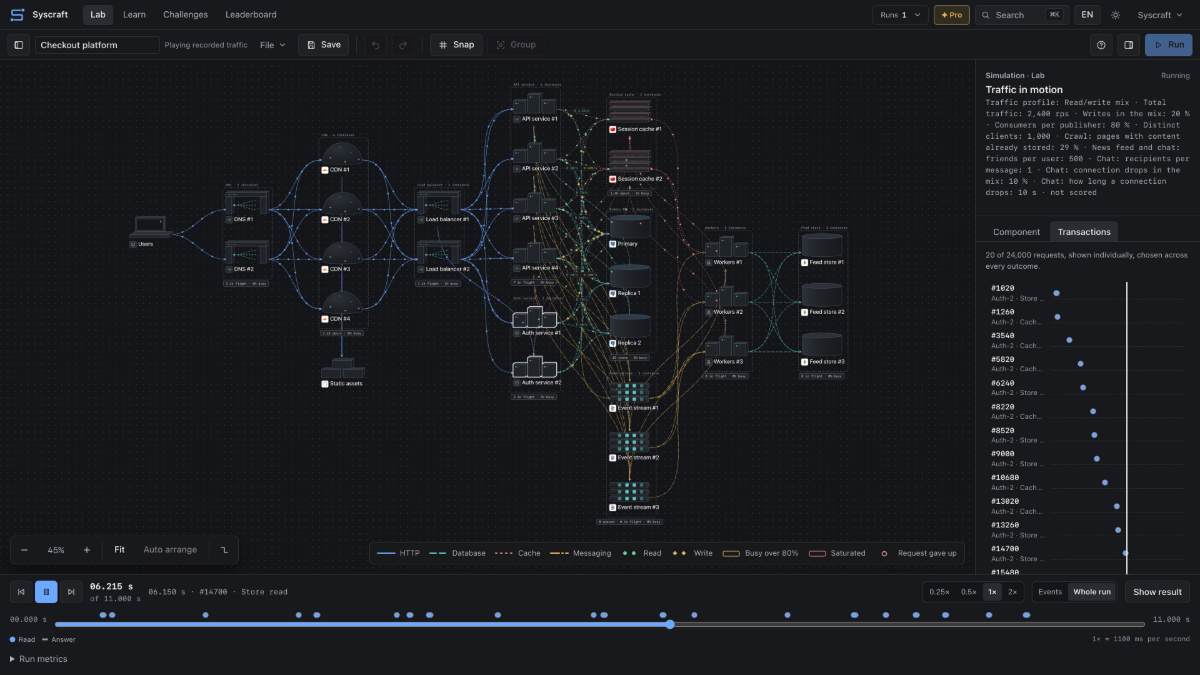Click the Run button
This screenshot has width=1200, height=675.
point(1168,45)
